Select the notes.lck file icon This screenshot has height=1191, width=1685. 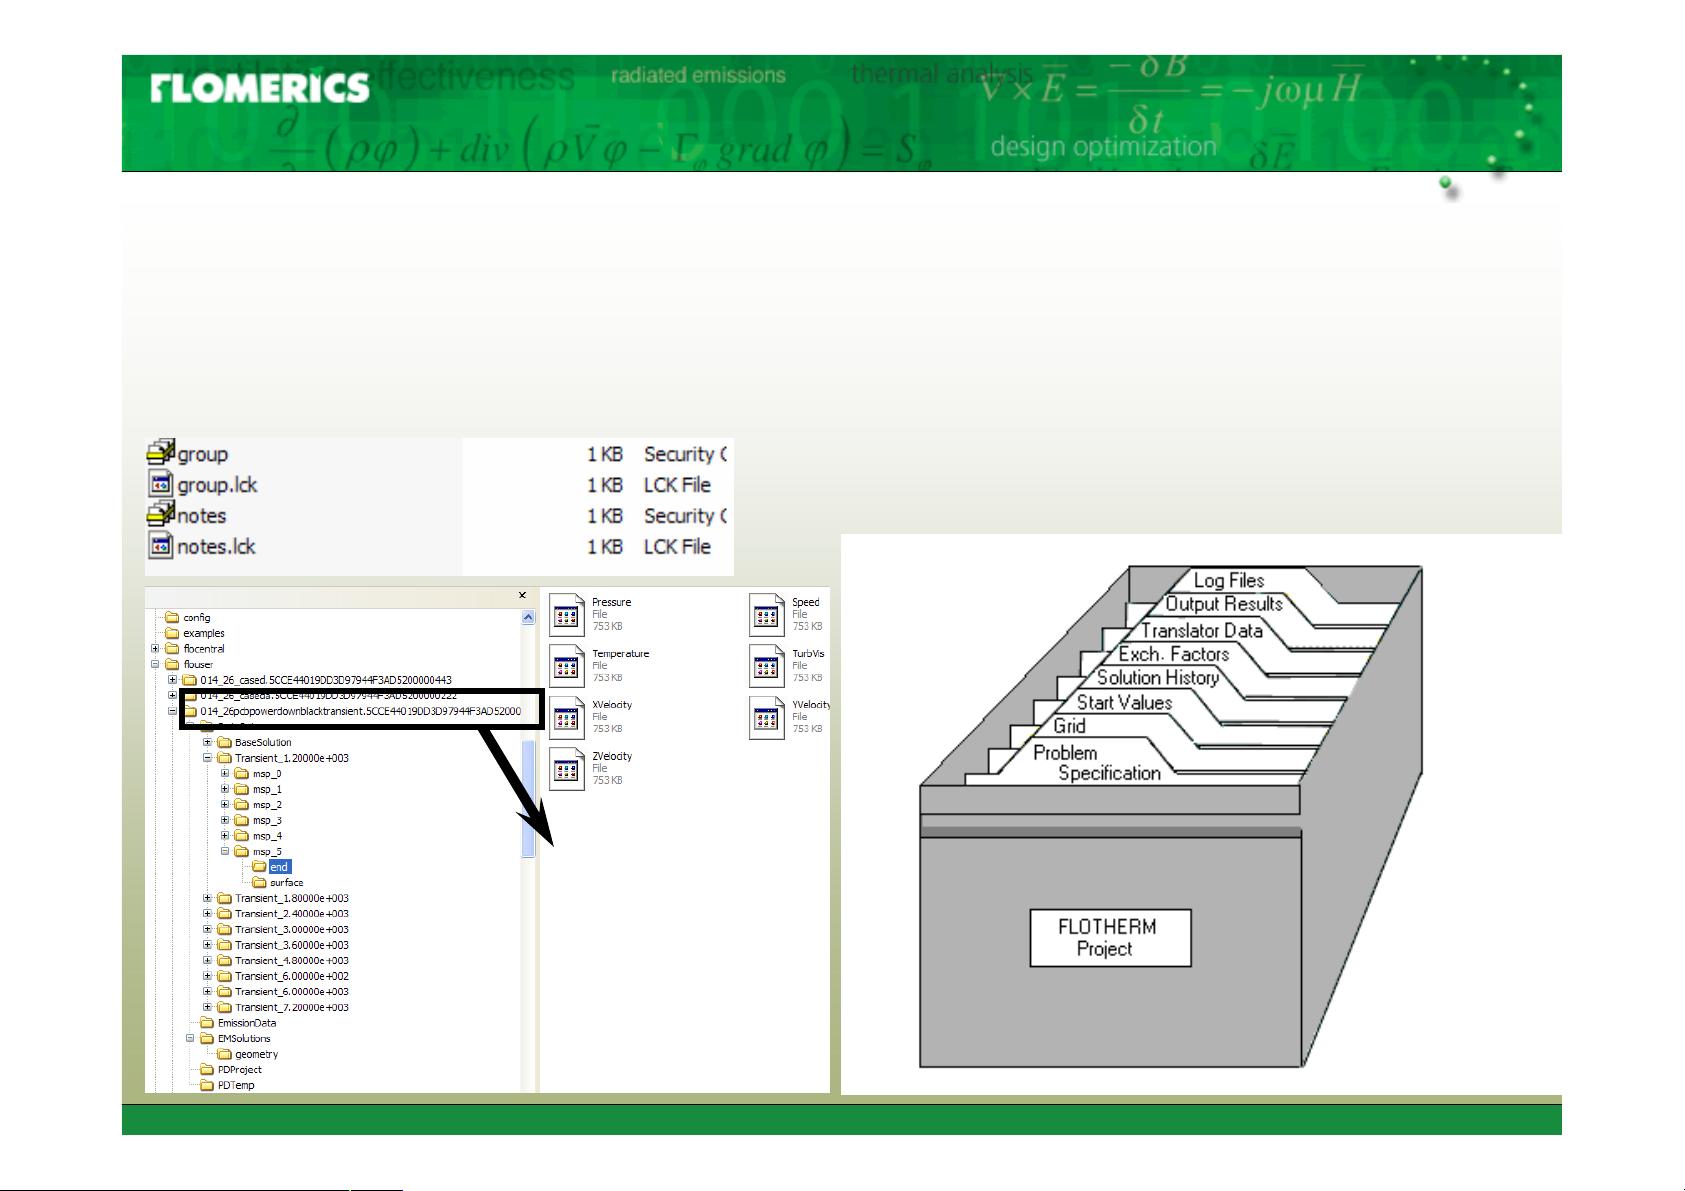tap(161, 546)
